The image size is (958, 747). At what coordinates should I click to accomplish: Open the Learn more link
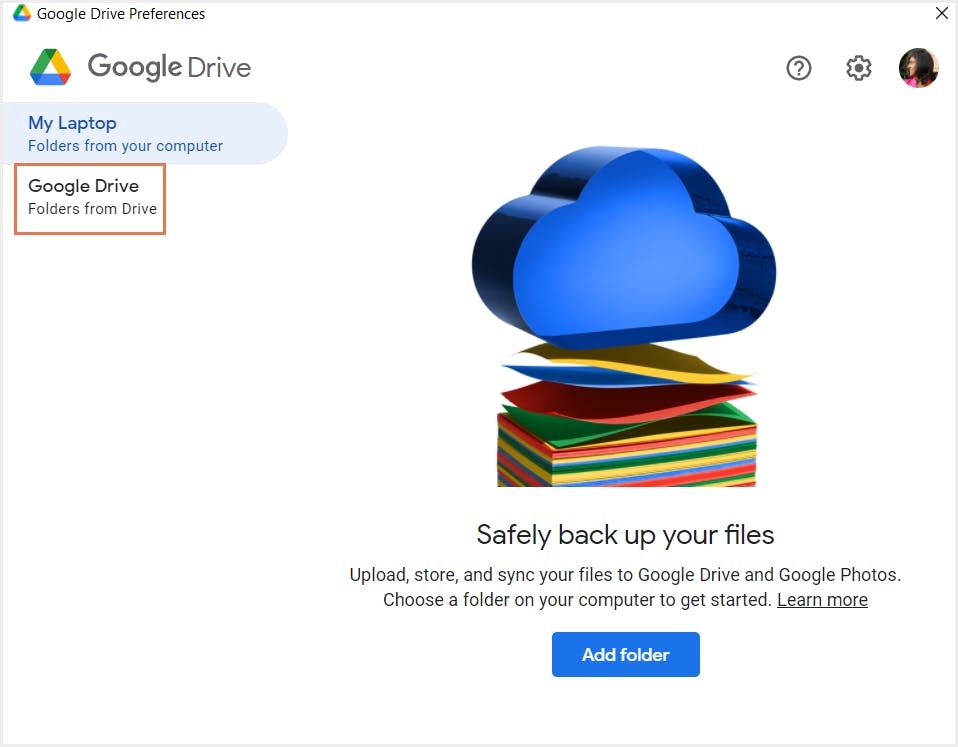coord(821,599)
